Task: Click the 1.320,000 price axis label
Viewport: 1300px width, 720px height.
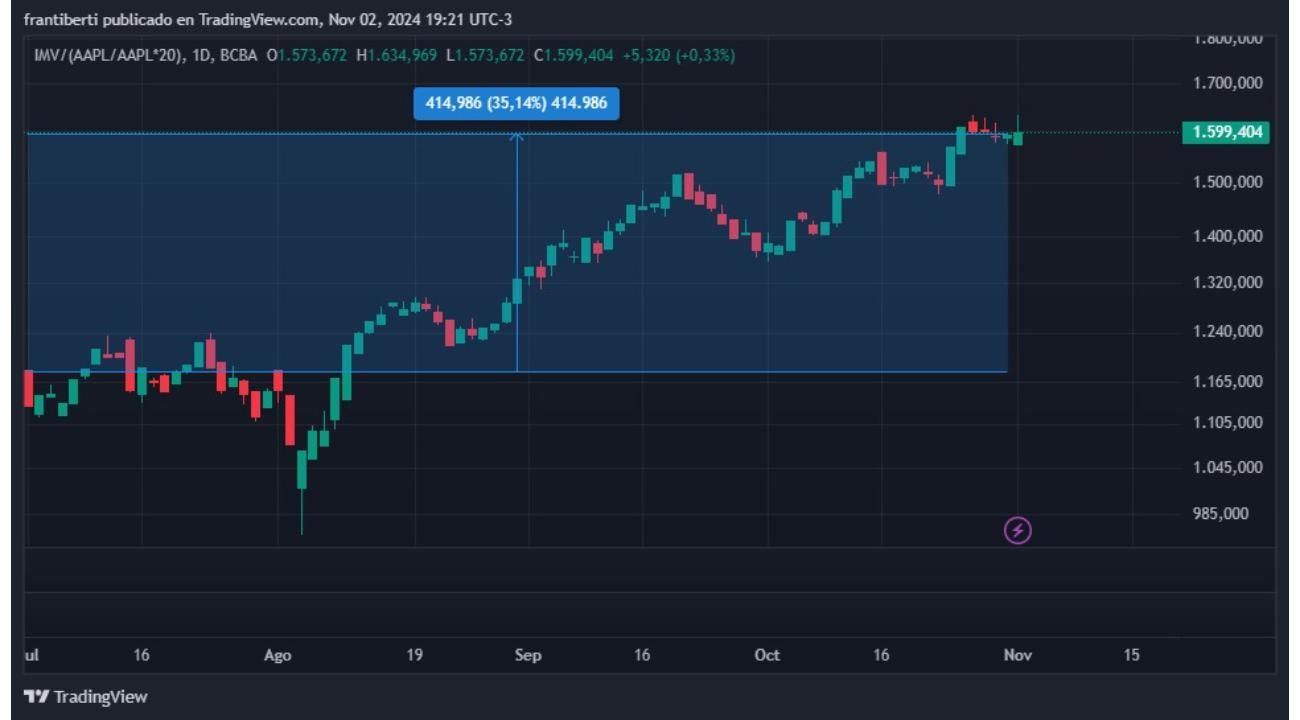Action: 1227,282
